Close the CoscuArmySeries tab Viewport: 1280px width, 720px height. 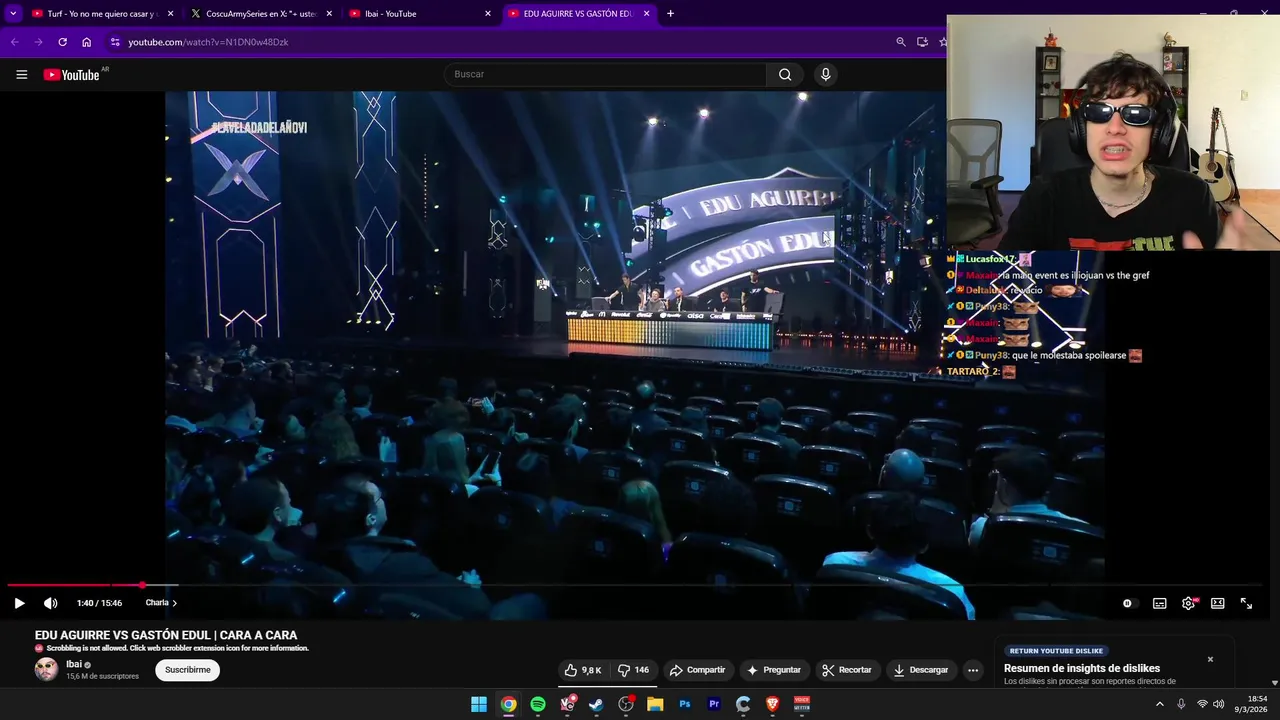click(x=329, y=14)
